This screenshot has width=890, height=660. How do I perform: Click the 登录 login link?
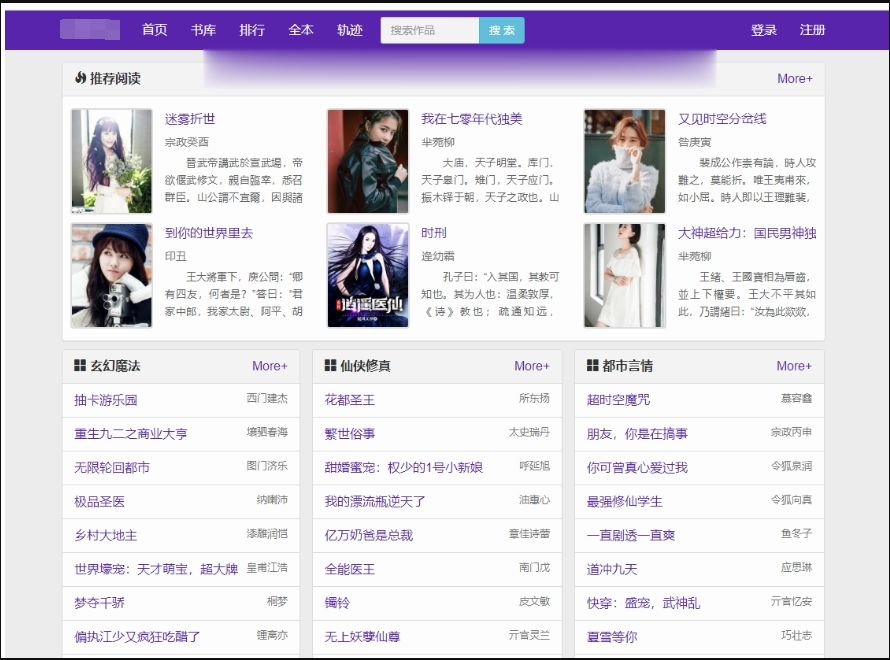(x=764, y=30)
